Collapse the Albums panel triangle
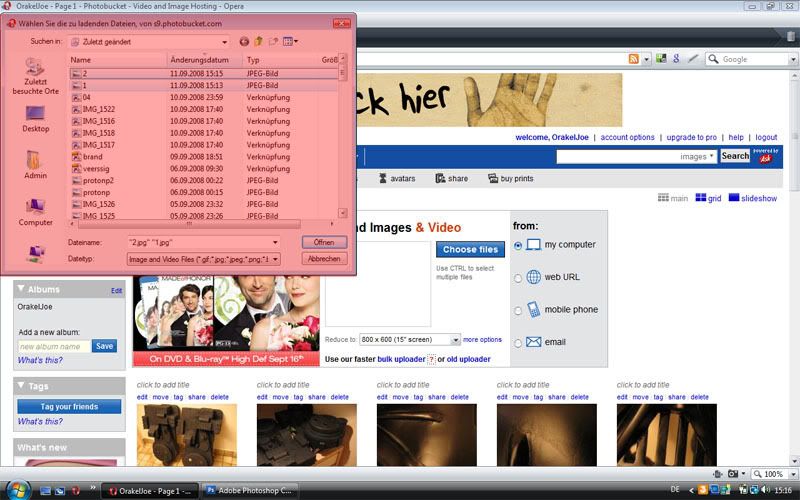800x500 pixels. click(21, 289)
